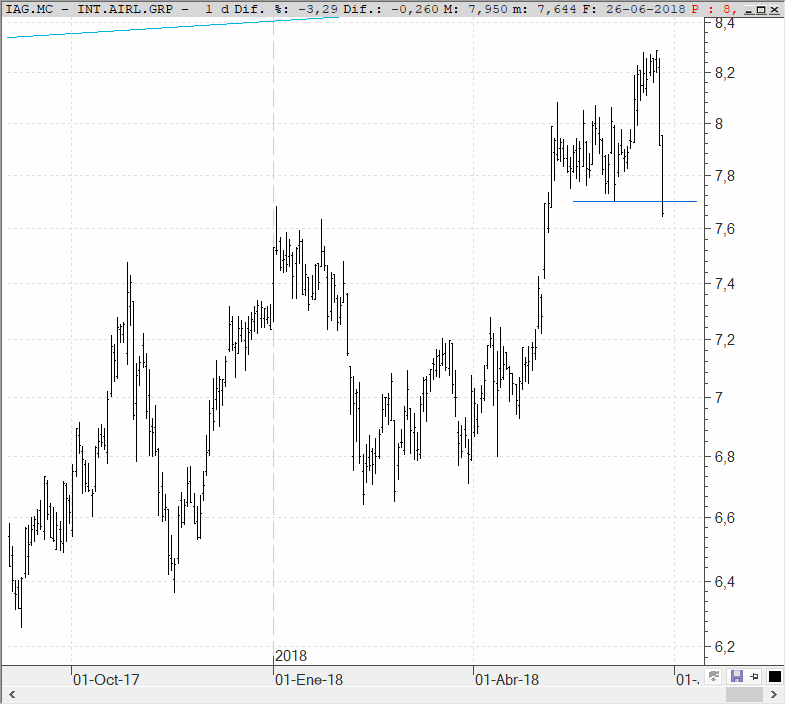Click the -0,260 difference value in header
786x705 pixels.
pos(414,9)
